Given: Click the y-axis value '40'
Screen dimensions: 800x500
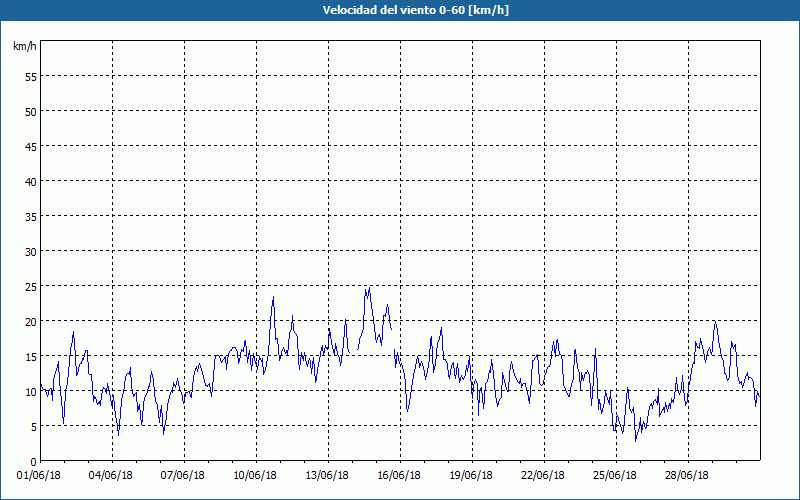Looking at the screenshot, I should (x=31, y=182).
